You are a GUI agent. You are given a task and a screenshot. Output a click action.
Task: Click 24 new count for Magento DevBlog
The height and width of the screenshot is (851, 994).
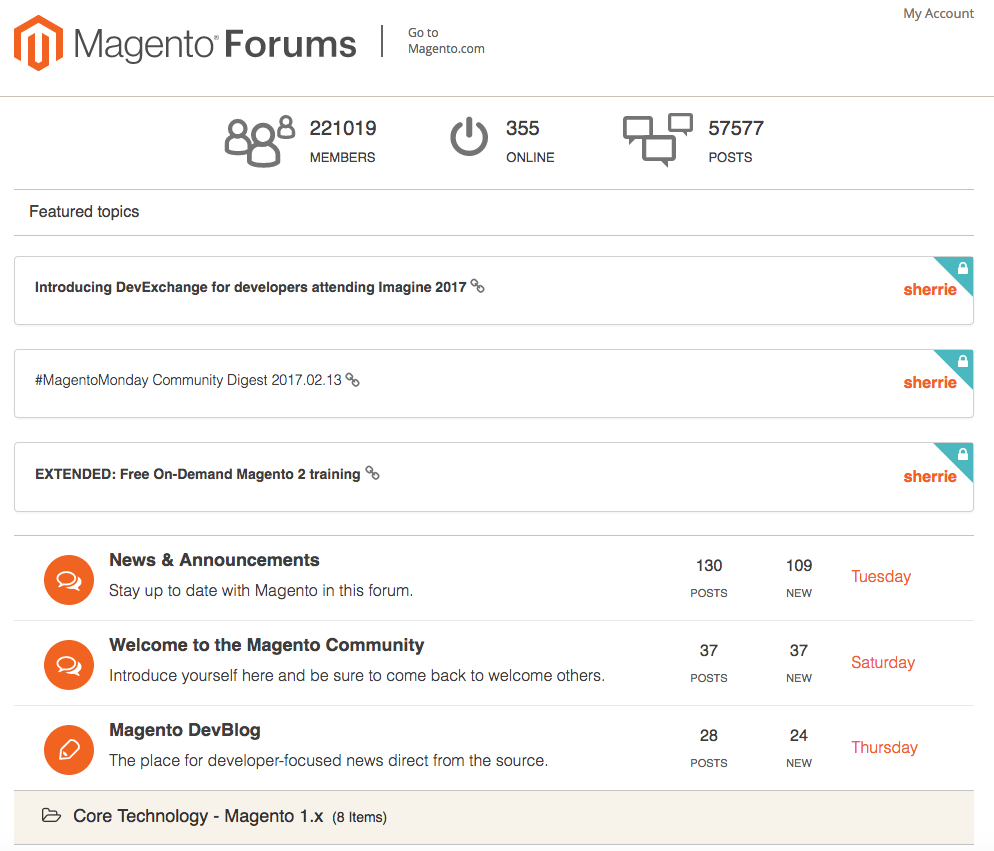coord(799,736)
